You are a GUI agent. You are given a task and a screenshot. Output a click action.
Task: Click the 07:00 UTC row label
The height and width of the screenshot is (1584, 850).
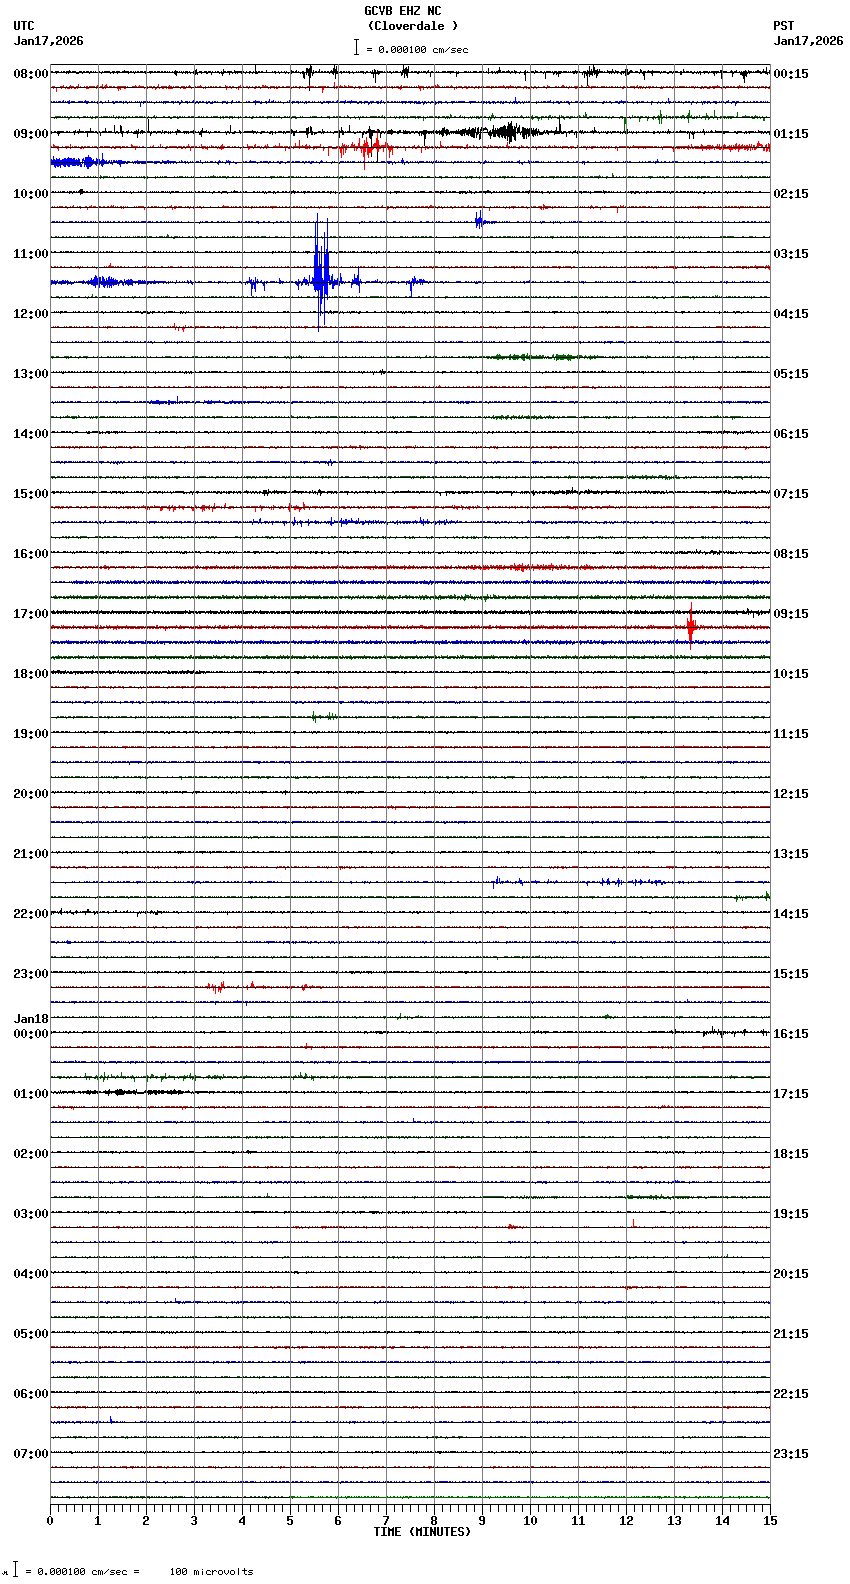pyautogui.click(x=31, y=1454)
